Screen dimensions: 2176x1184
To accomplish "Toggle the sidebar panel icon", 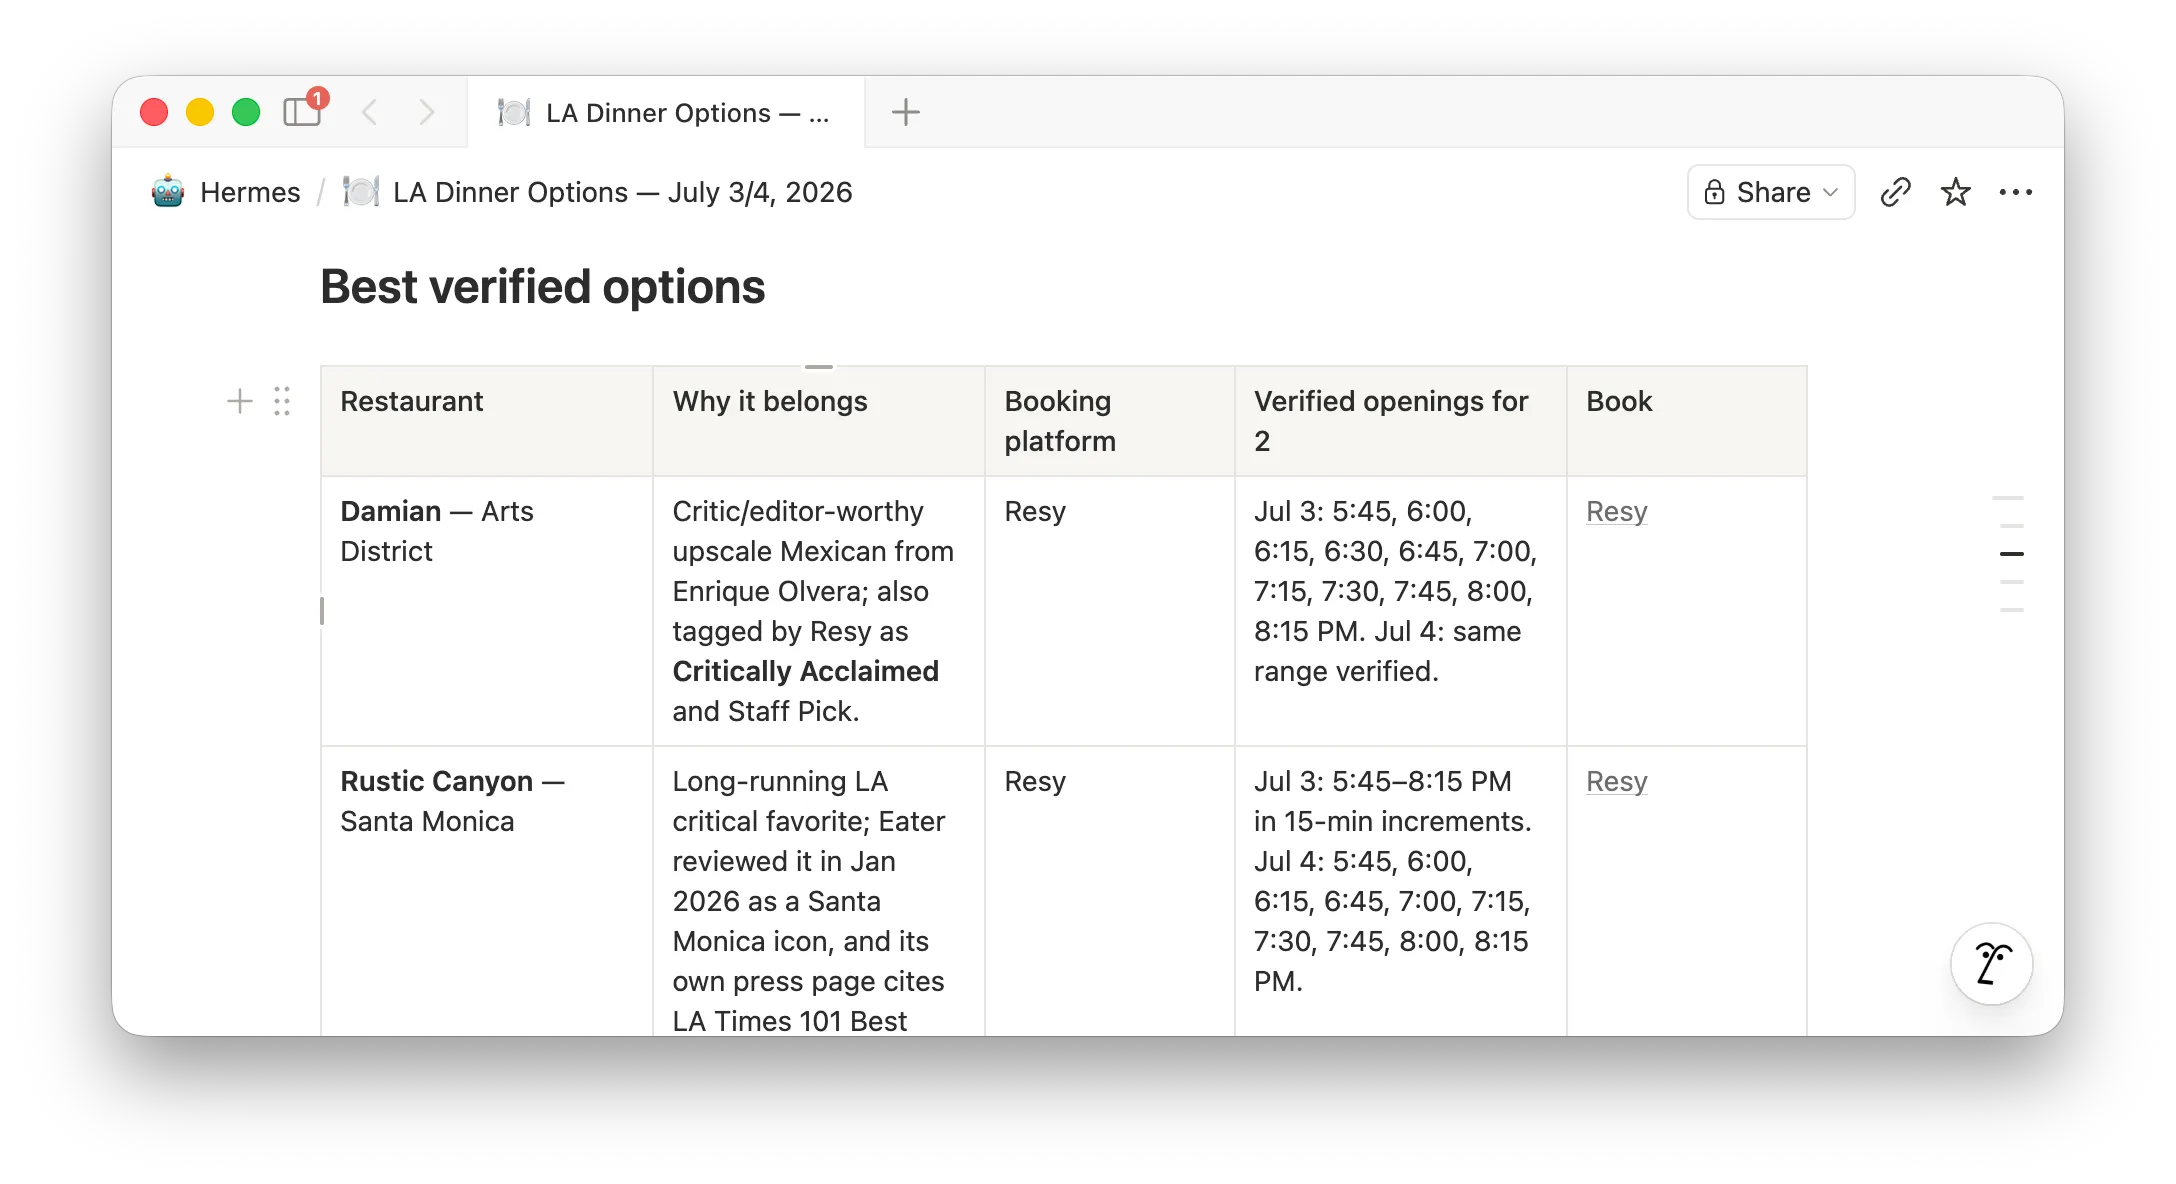I will pyautogui.click(x=302, y=112).
